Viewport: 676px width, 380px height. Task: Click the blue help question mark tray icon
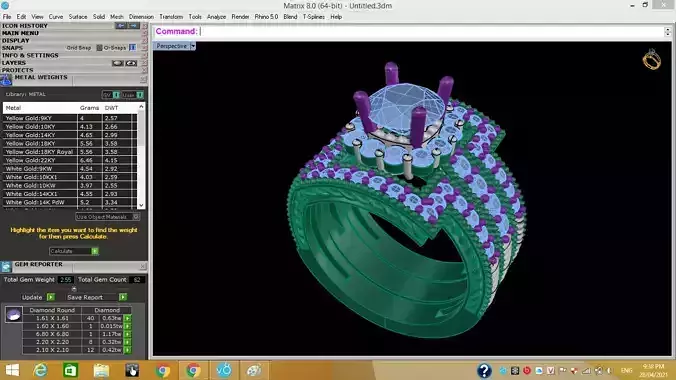tap(484, 371)
